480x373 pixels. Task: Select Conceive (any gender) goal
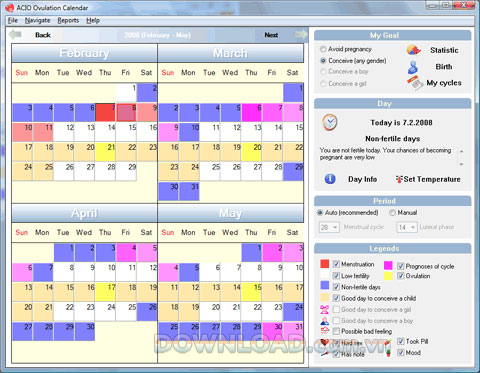click(323, 61)
